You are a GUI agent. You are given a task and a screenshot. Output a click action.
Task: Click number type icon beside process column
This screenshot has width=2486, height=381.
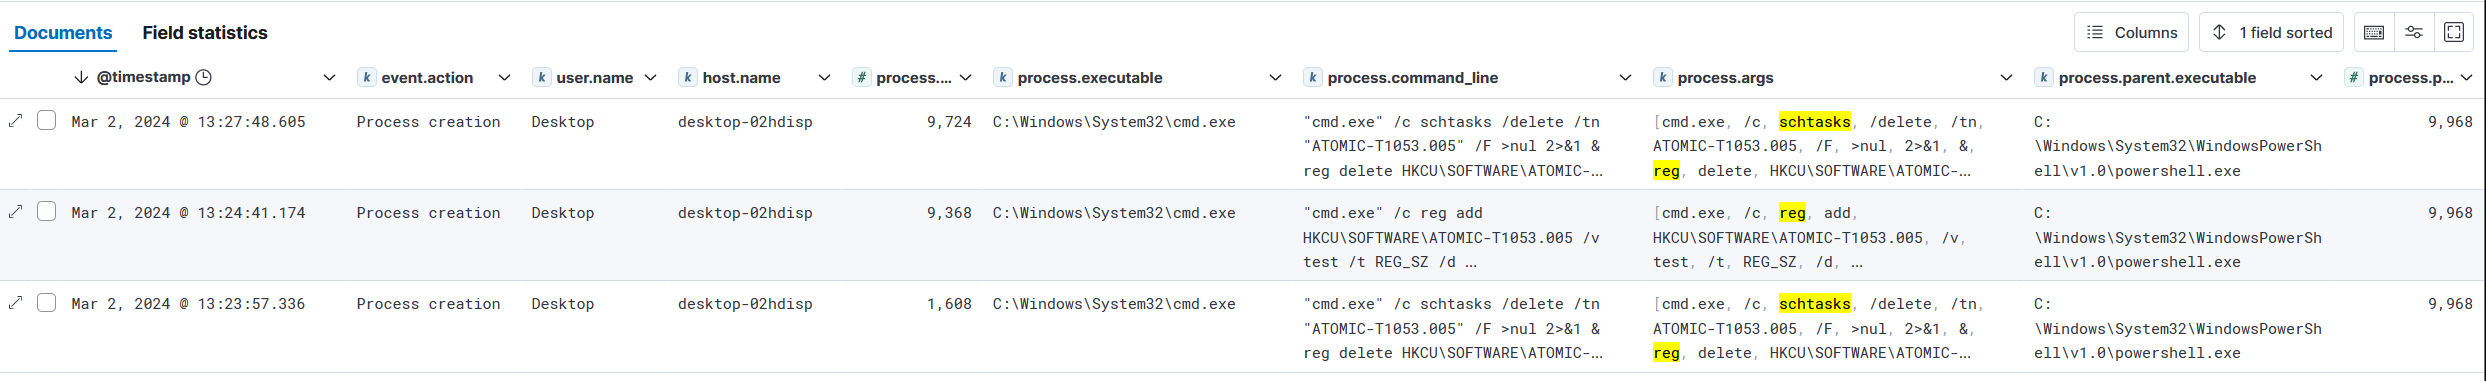[862, 78]
